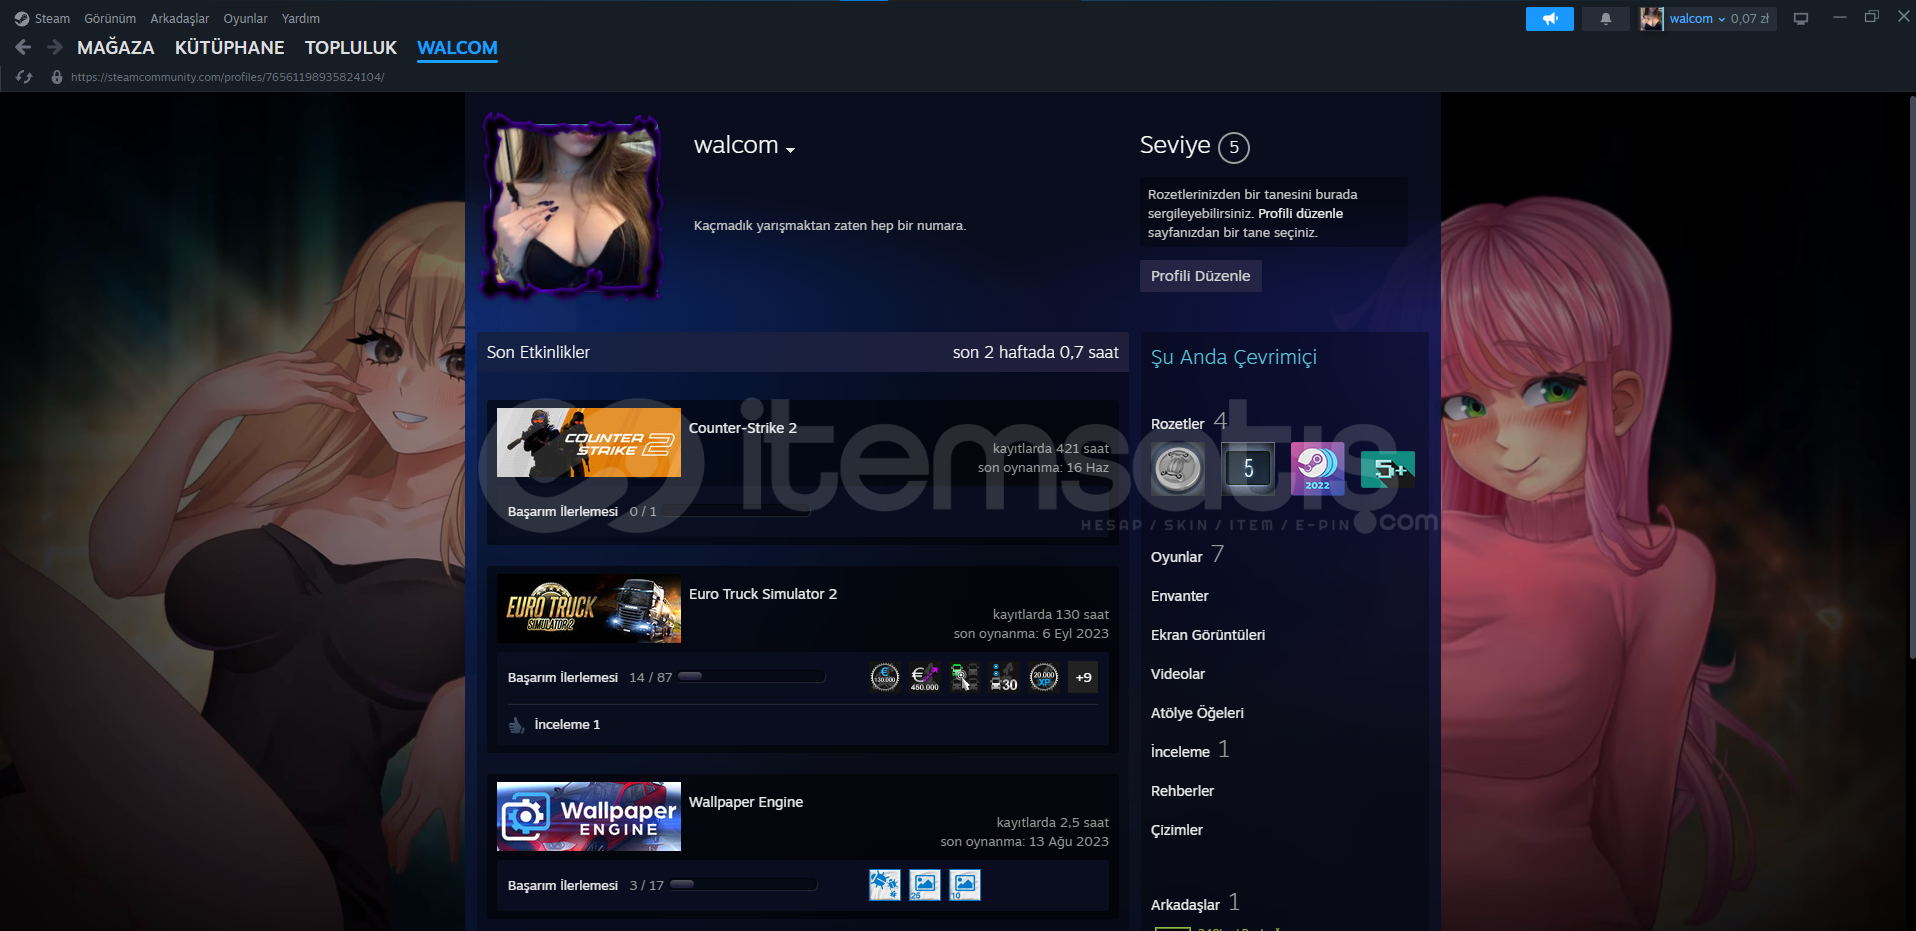The height and width of the screenshot is (931, 1916).
Task: Go back with the back arrow
Action: pos(23,47)
